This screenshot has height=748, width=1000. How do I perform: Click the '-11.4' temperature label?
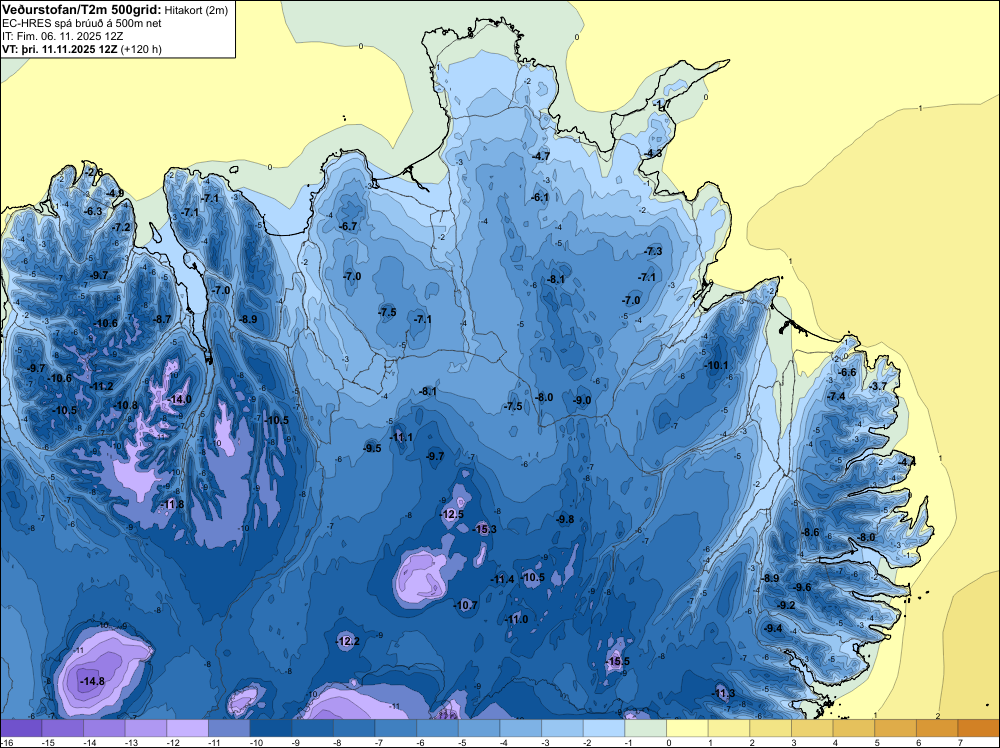[502, 579]
